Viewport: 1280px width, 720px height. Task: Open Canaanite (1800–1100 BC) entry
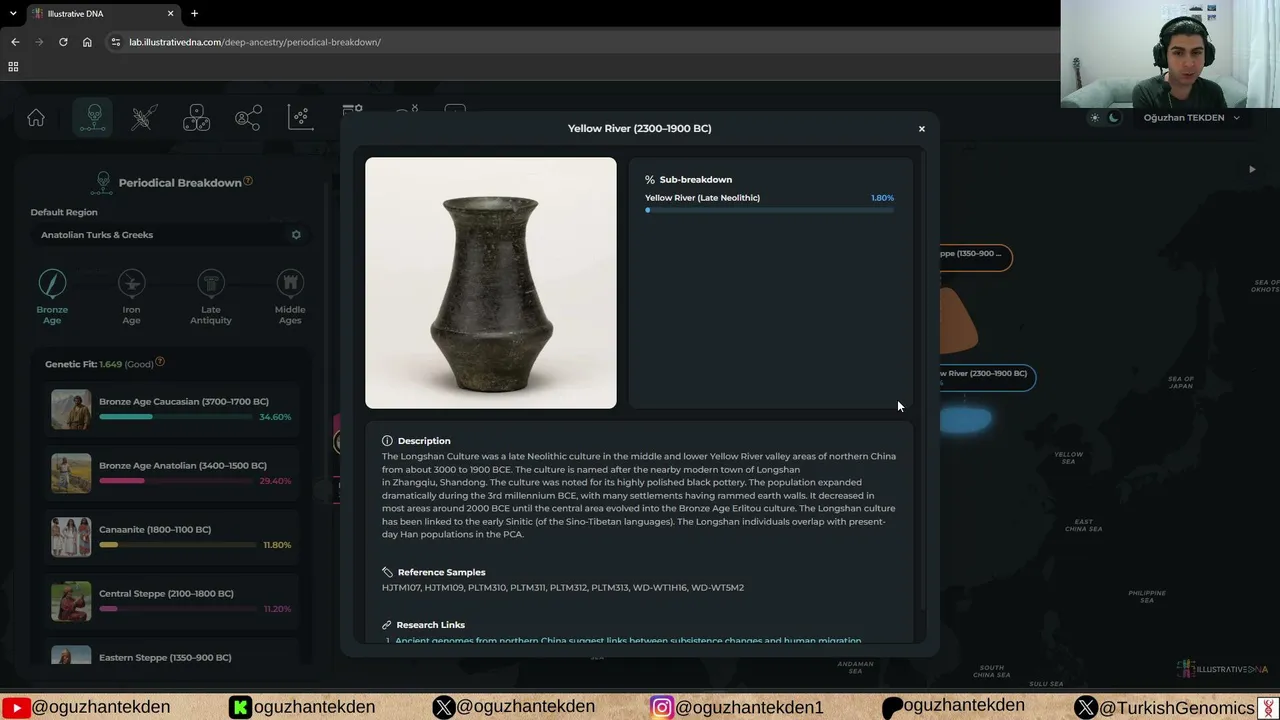pyautogui.click(x=172, y=537)
